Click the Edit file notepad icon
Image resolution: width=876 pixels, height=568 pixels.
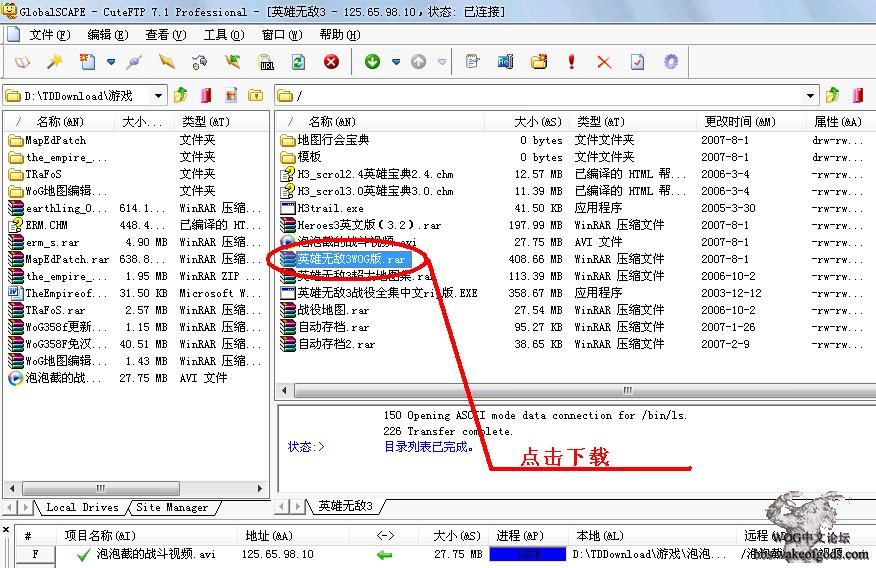(472, 61)
